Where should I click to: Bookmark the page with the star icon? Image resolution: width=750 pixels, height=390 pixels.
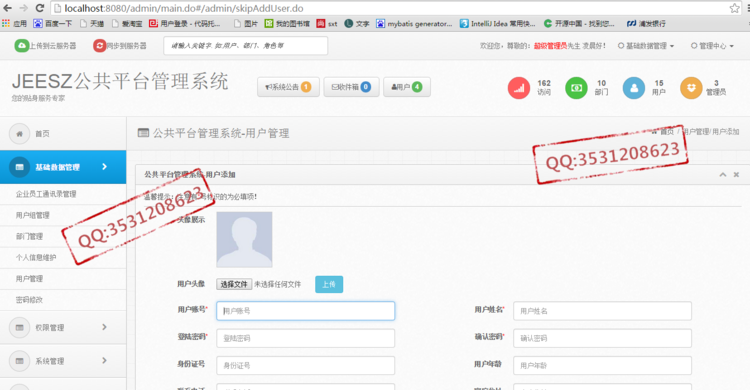[735, 8]
